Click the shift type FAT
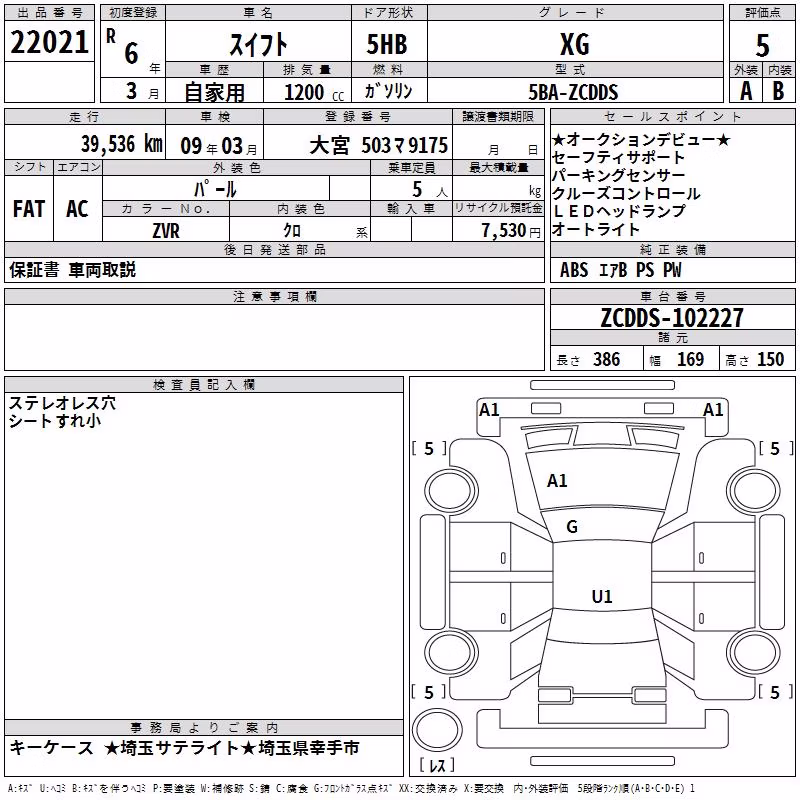Viewport: 800px width, 800px height. pos(29,209)
